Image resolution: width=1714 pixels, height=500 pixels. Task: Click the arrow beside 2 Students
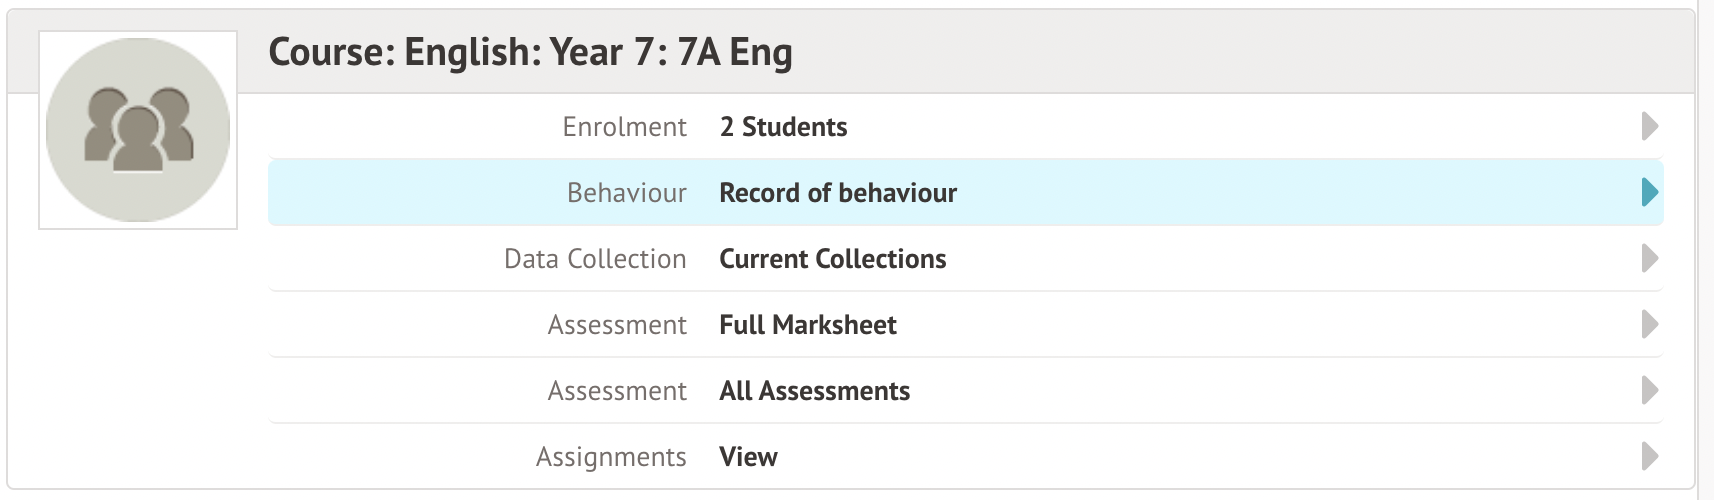(x=1650, y=126)
